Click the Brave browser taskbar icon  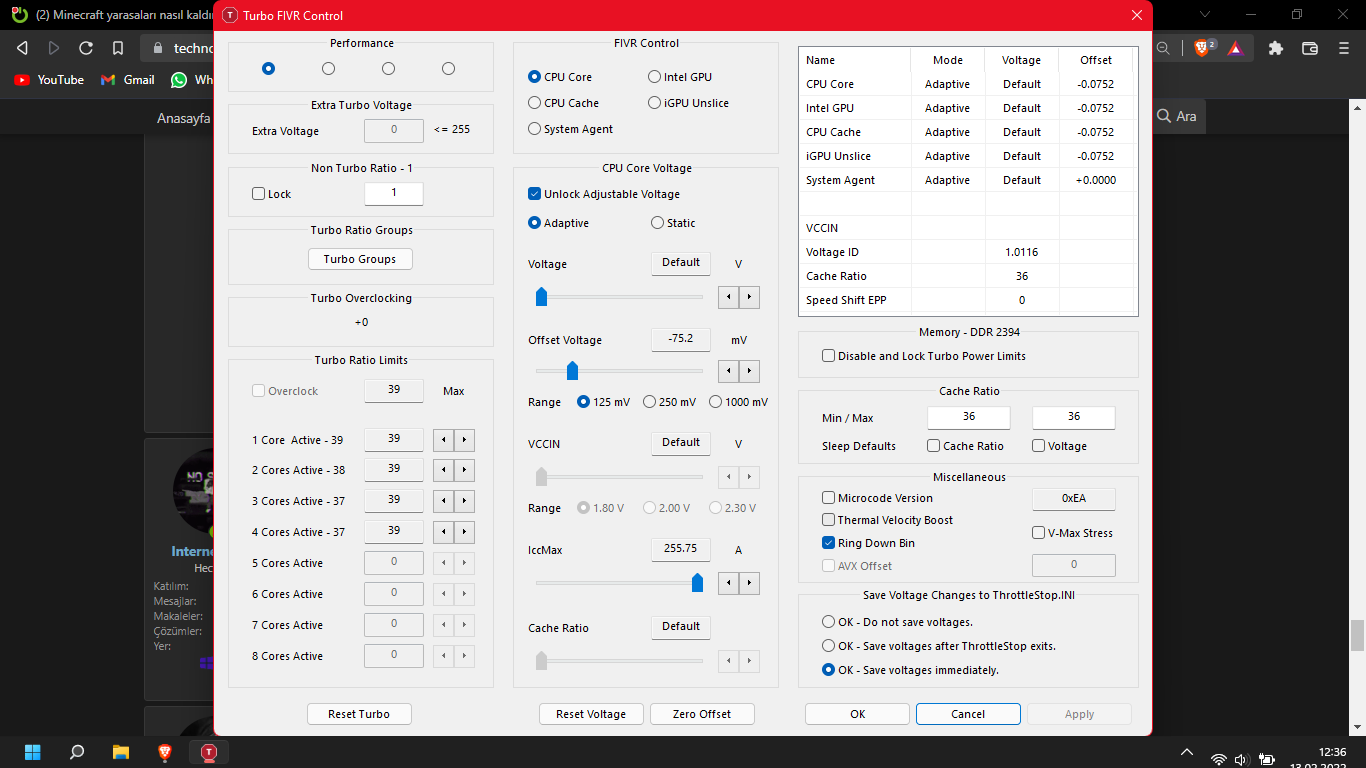point(165,752)
